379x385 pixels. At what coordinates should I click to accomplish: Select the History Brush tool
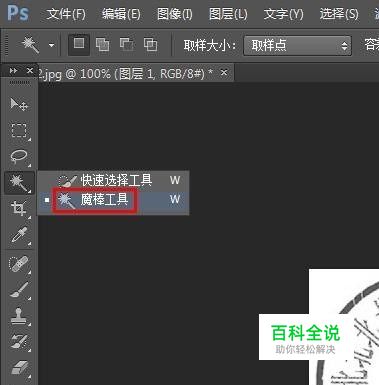[19, 342]
